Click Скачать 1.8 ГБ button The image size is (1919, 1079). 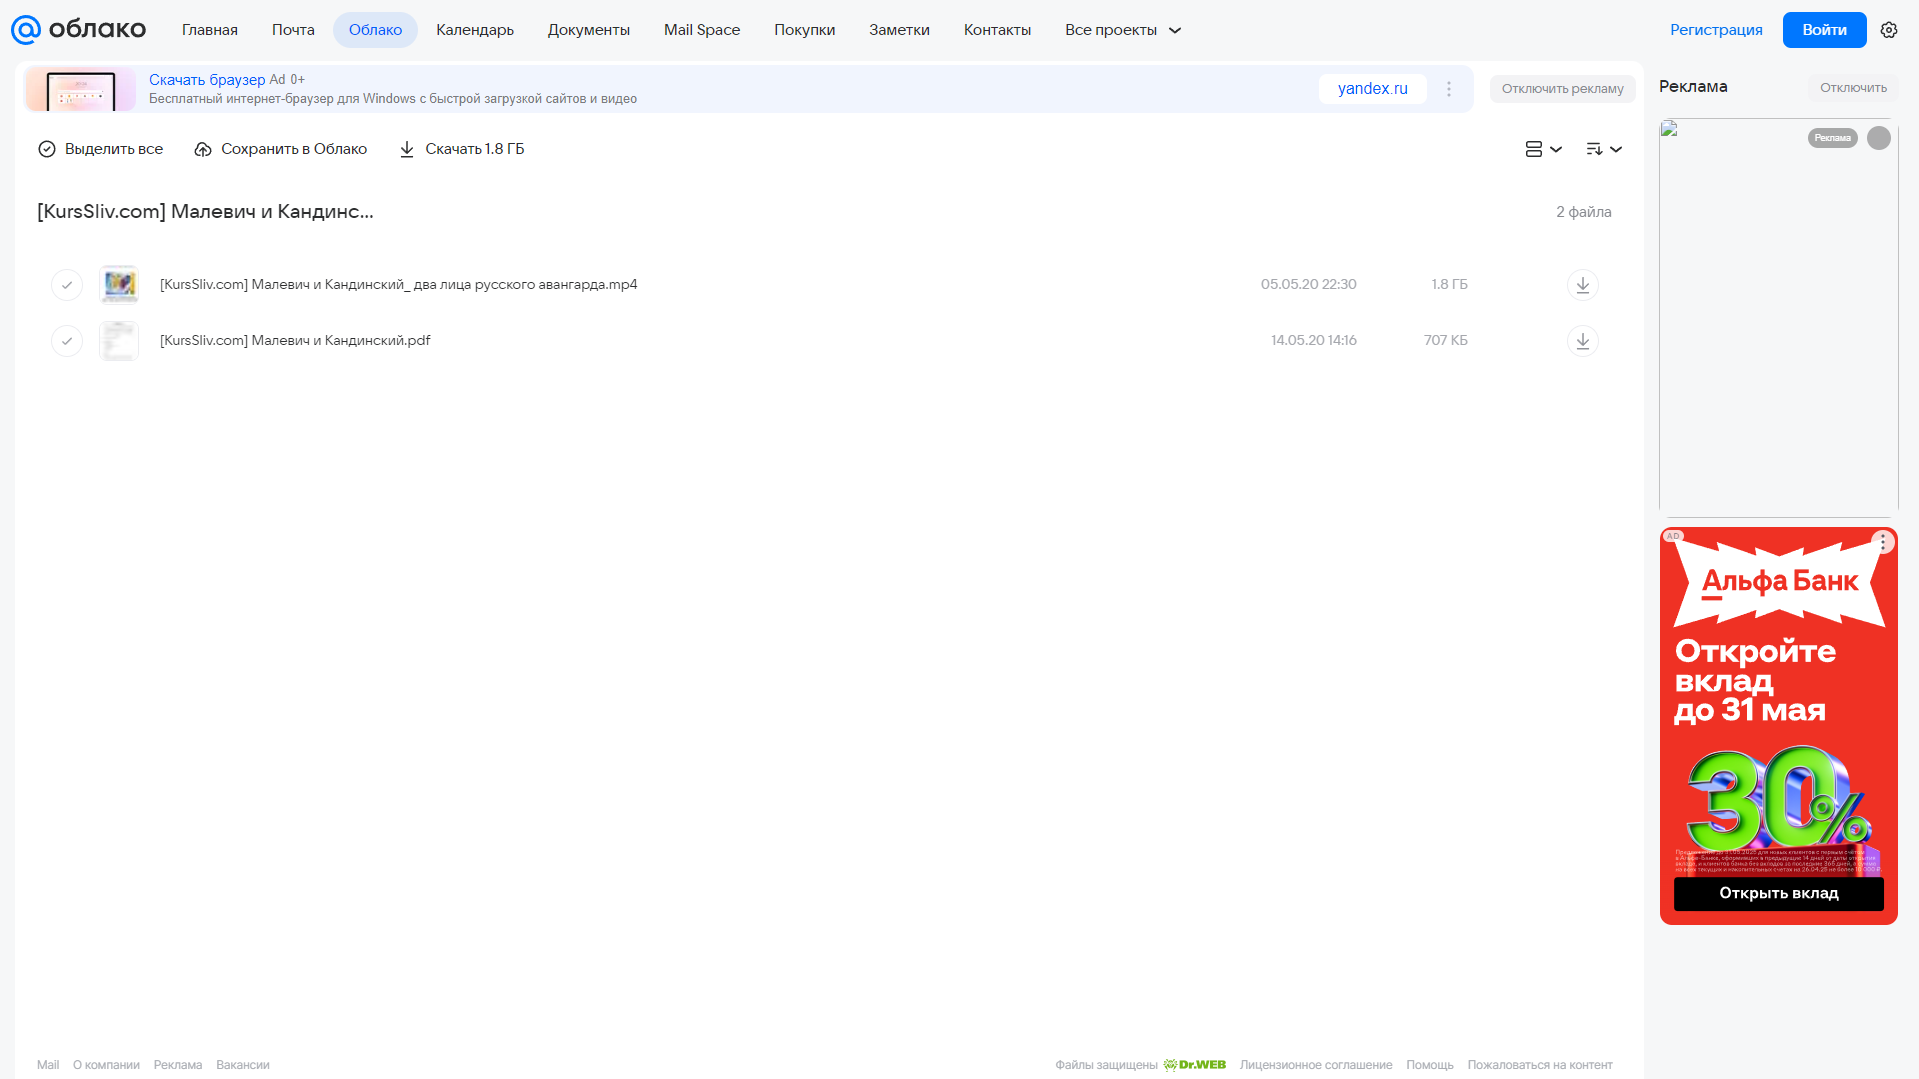click(461, 149)
